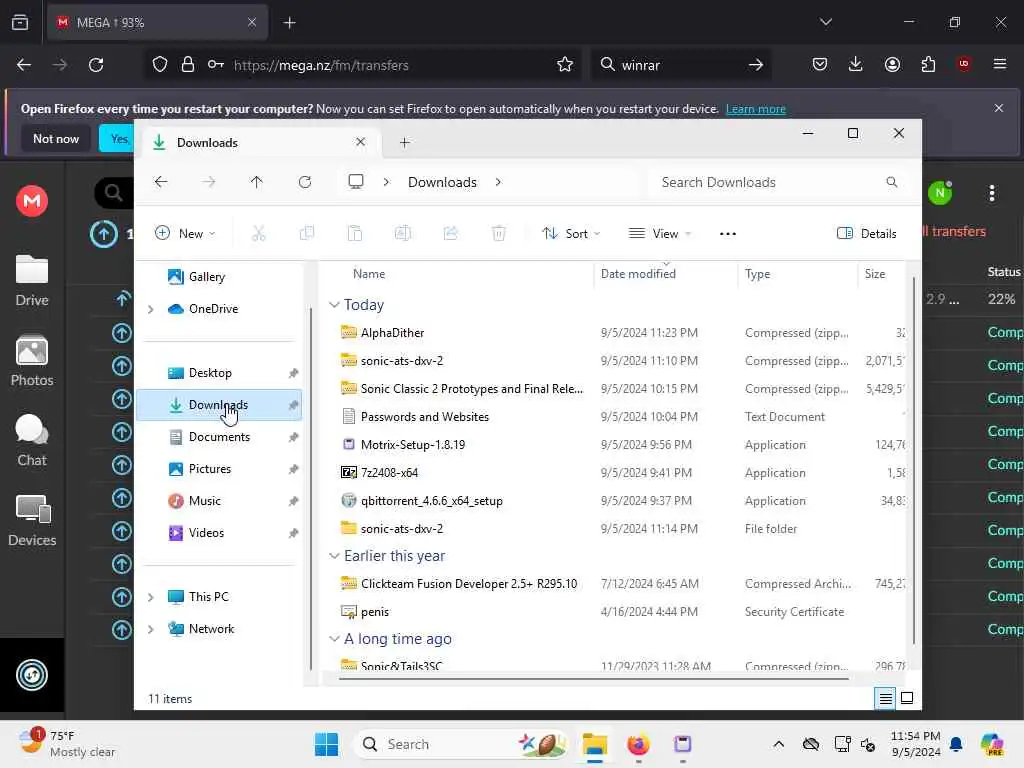Open Firefox downloads panel arrow icon
Screen dimensions: 1024x768
[x=856, y=64]
